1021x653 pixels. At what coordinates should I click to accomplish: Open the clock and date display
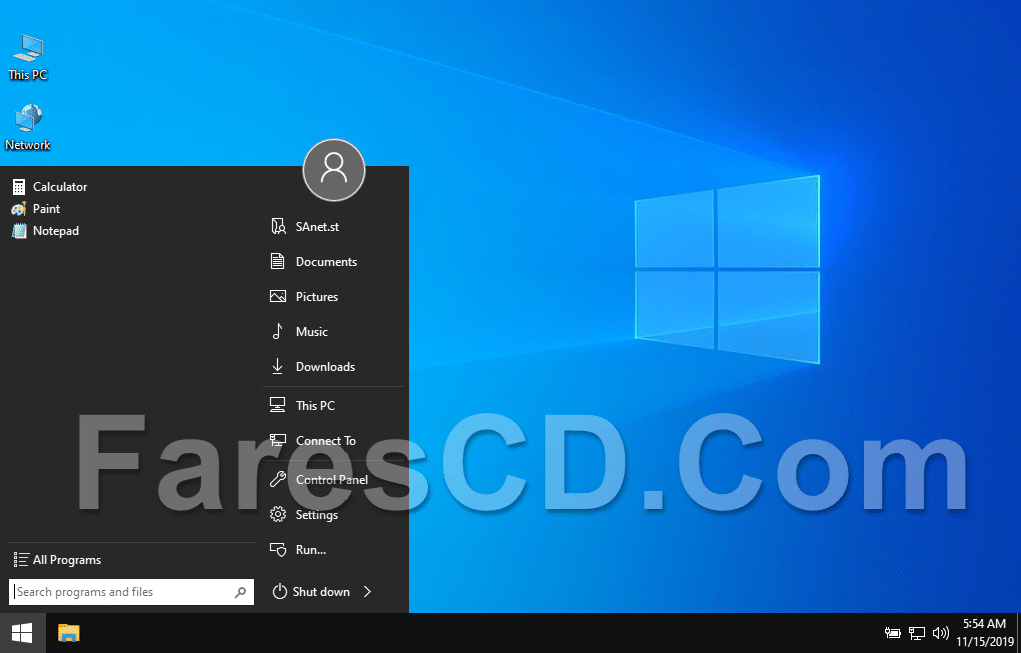[x=985, y=633]
